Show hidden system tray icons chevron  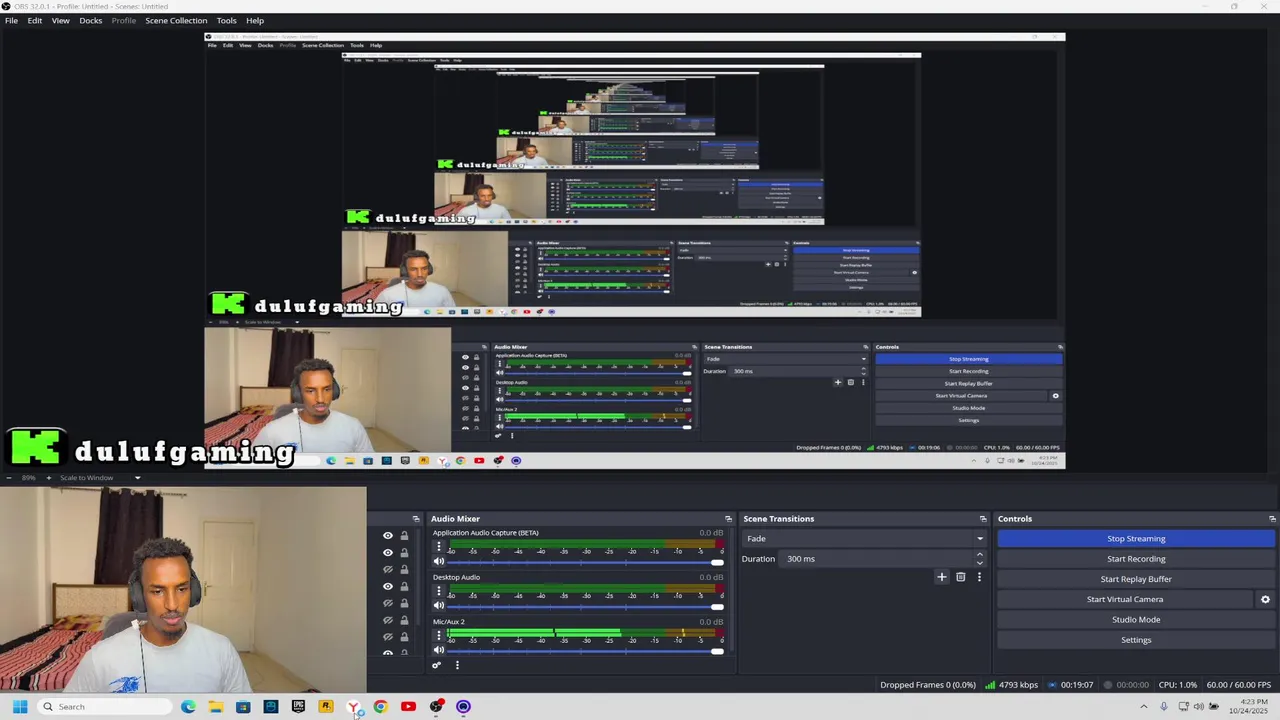(x=1144, y=707)
